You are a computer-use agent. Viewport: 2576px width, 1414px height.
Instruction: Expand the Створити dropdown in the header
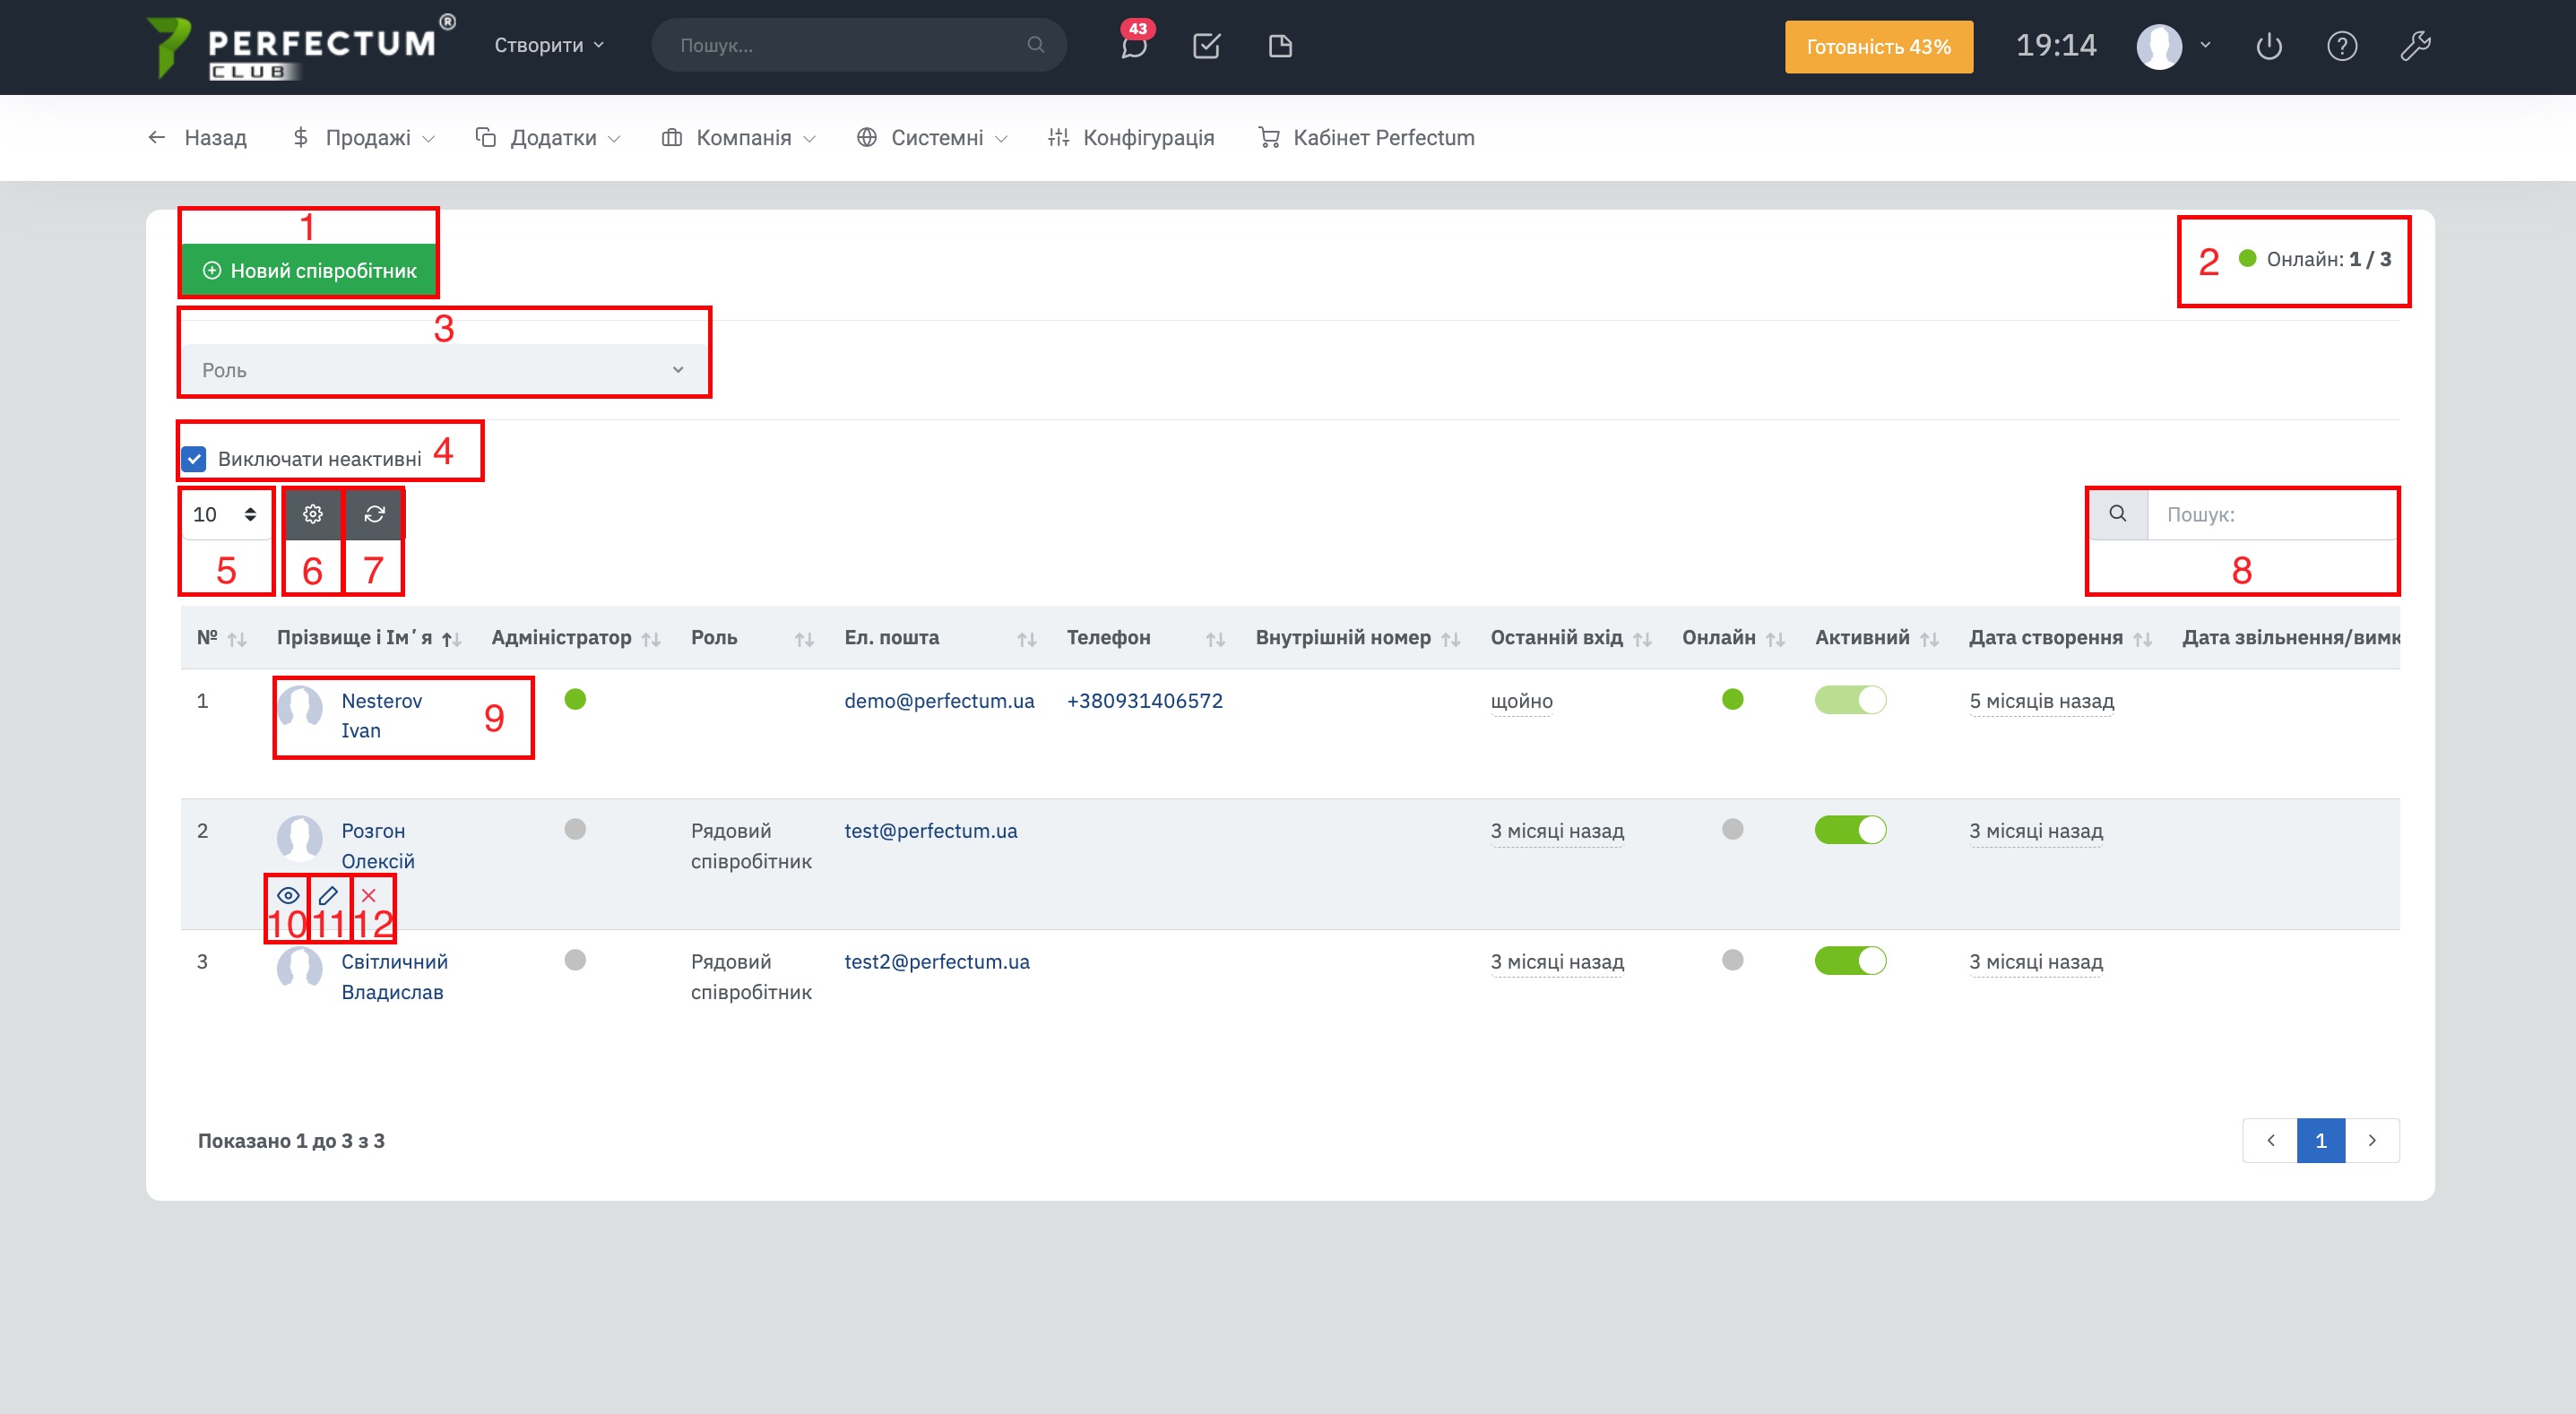click(549, 45)
